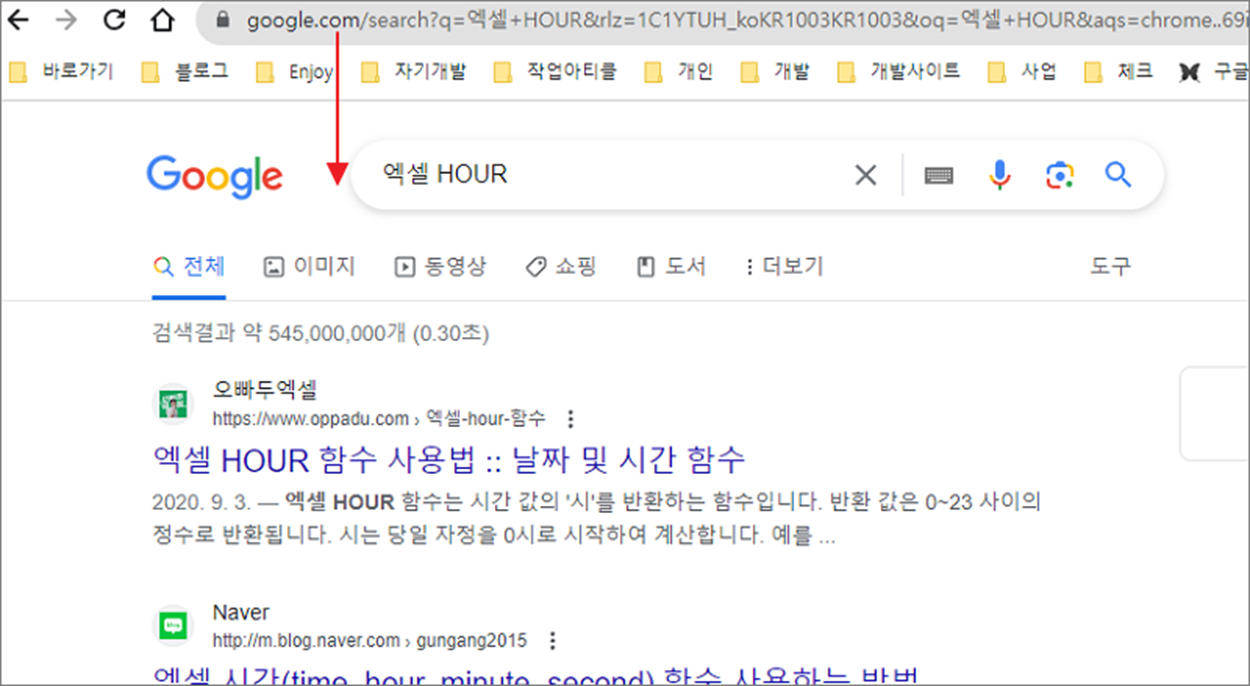The image size is (1250, 686).
Task: Open the m.blog.naver.com result URL
Action: (370, 640)
